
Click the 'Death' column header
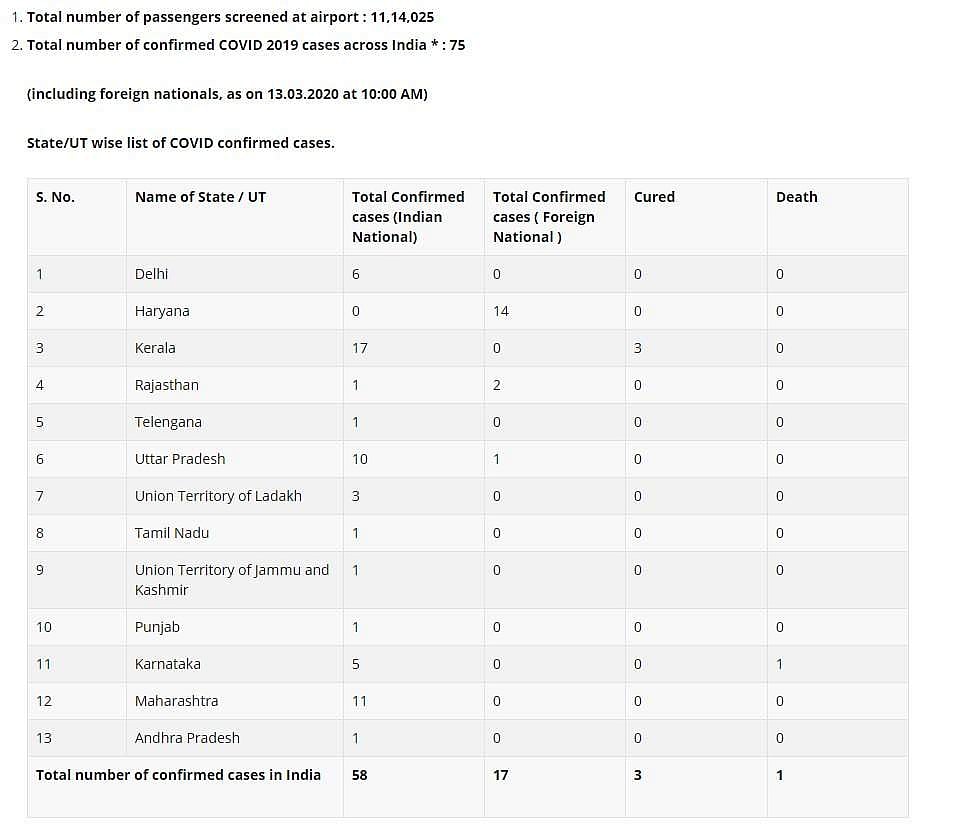796,197
